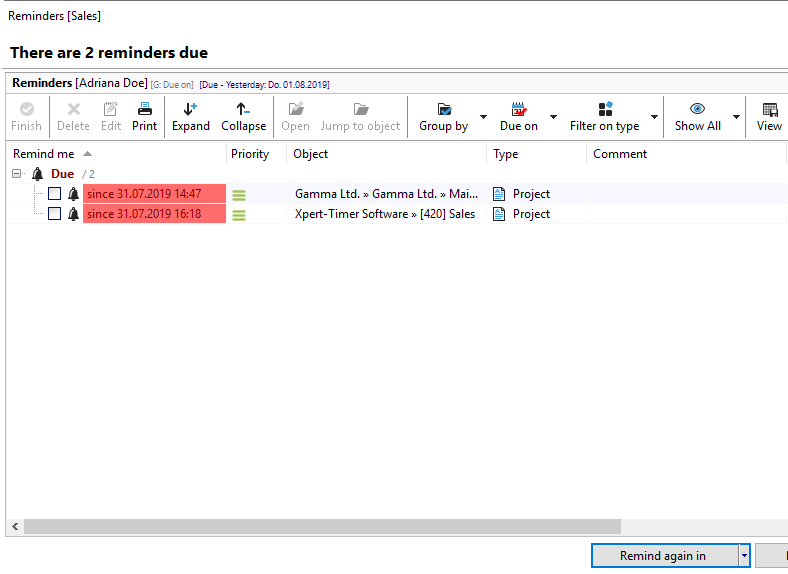
Task: Collapse the Due group tree node
Action: [17, 174]
